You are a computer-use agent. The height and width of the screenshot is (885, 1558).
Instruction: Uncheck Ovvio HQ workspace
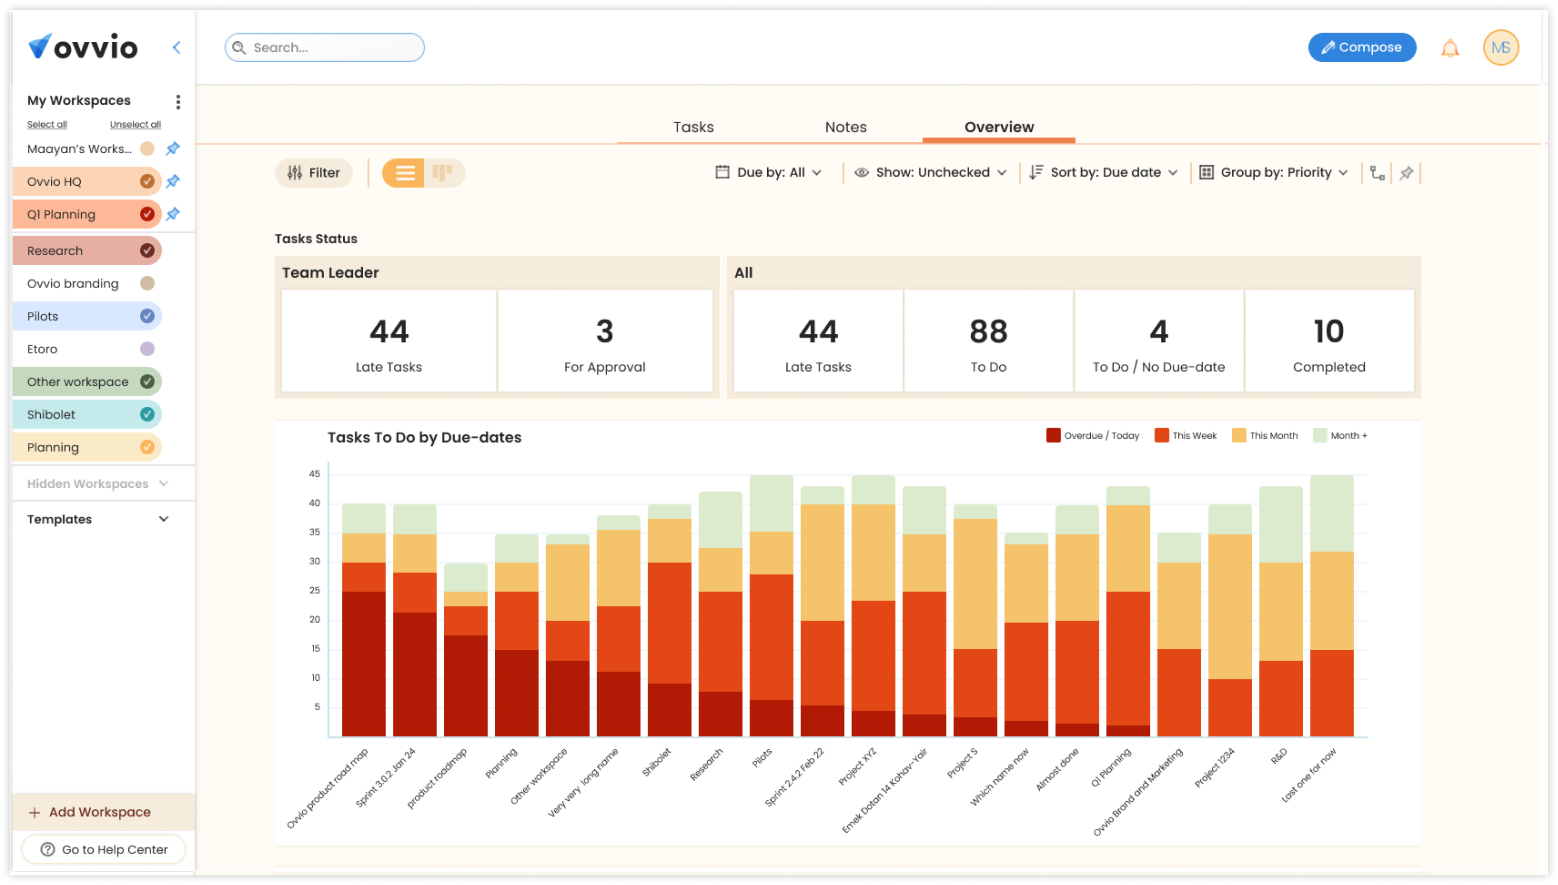coord(147,181)
